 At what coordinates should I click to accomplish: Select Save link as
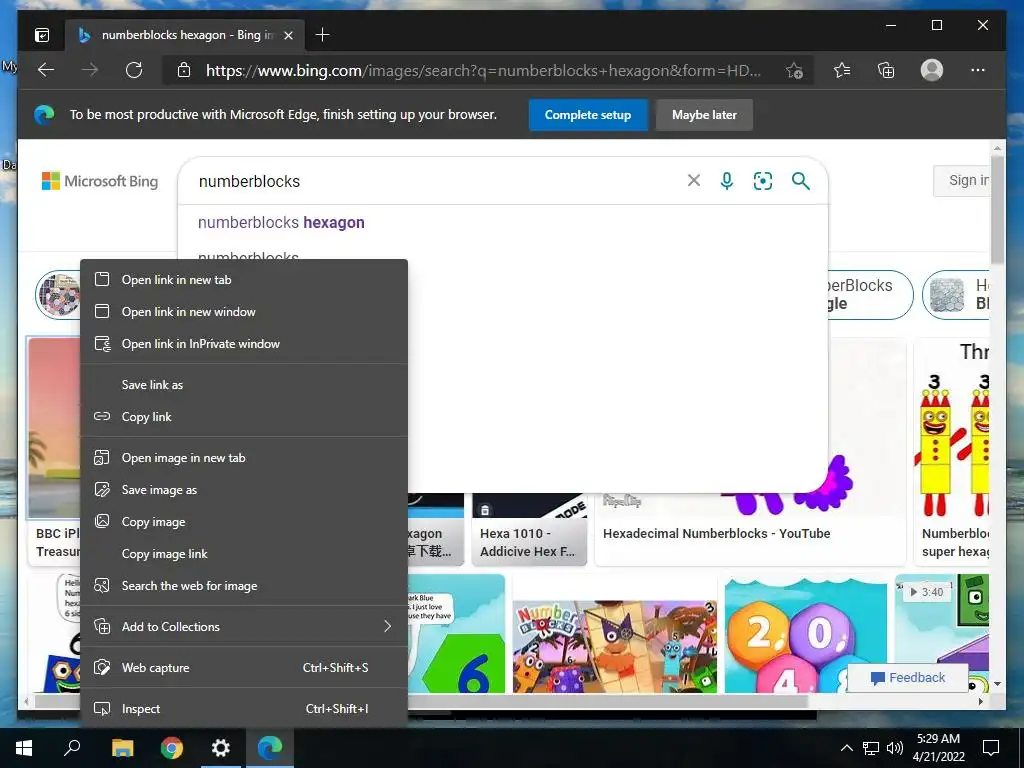point(244,385)
